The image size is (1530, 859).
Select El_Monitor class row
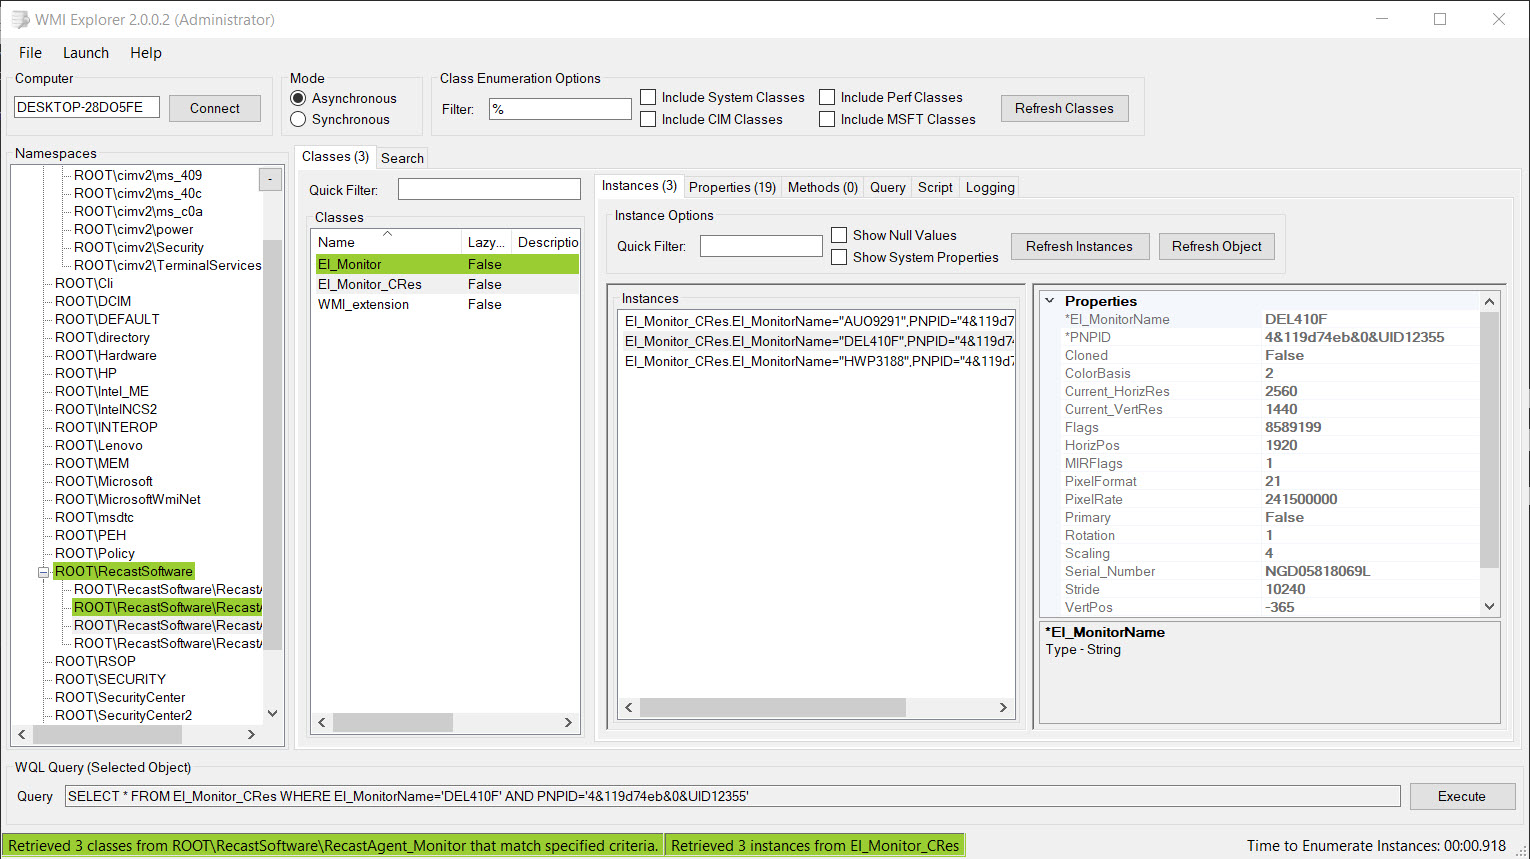point(446,264)
